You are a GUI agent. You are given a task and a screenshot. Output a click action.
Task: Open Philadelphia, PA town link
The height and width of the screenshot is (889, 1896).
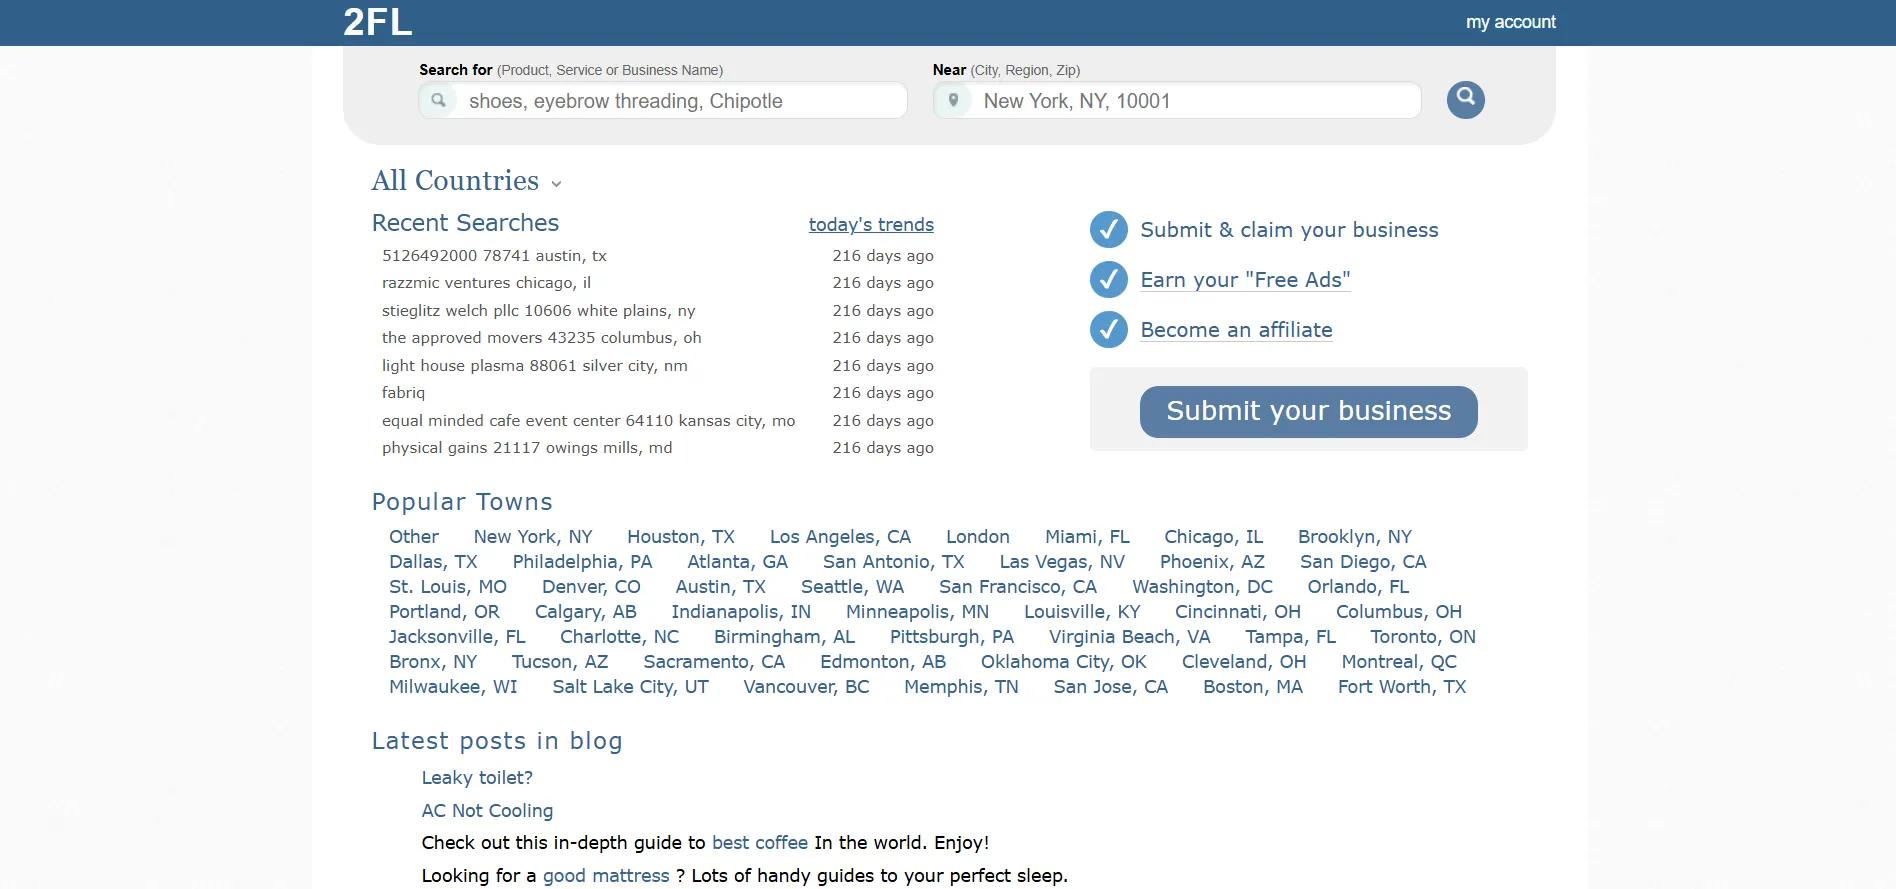582,562
